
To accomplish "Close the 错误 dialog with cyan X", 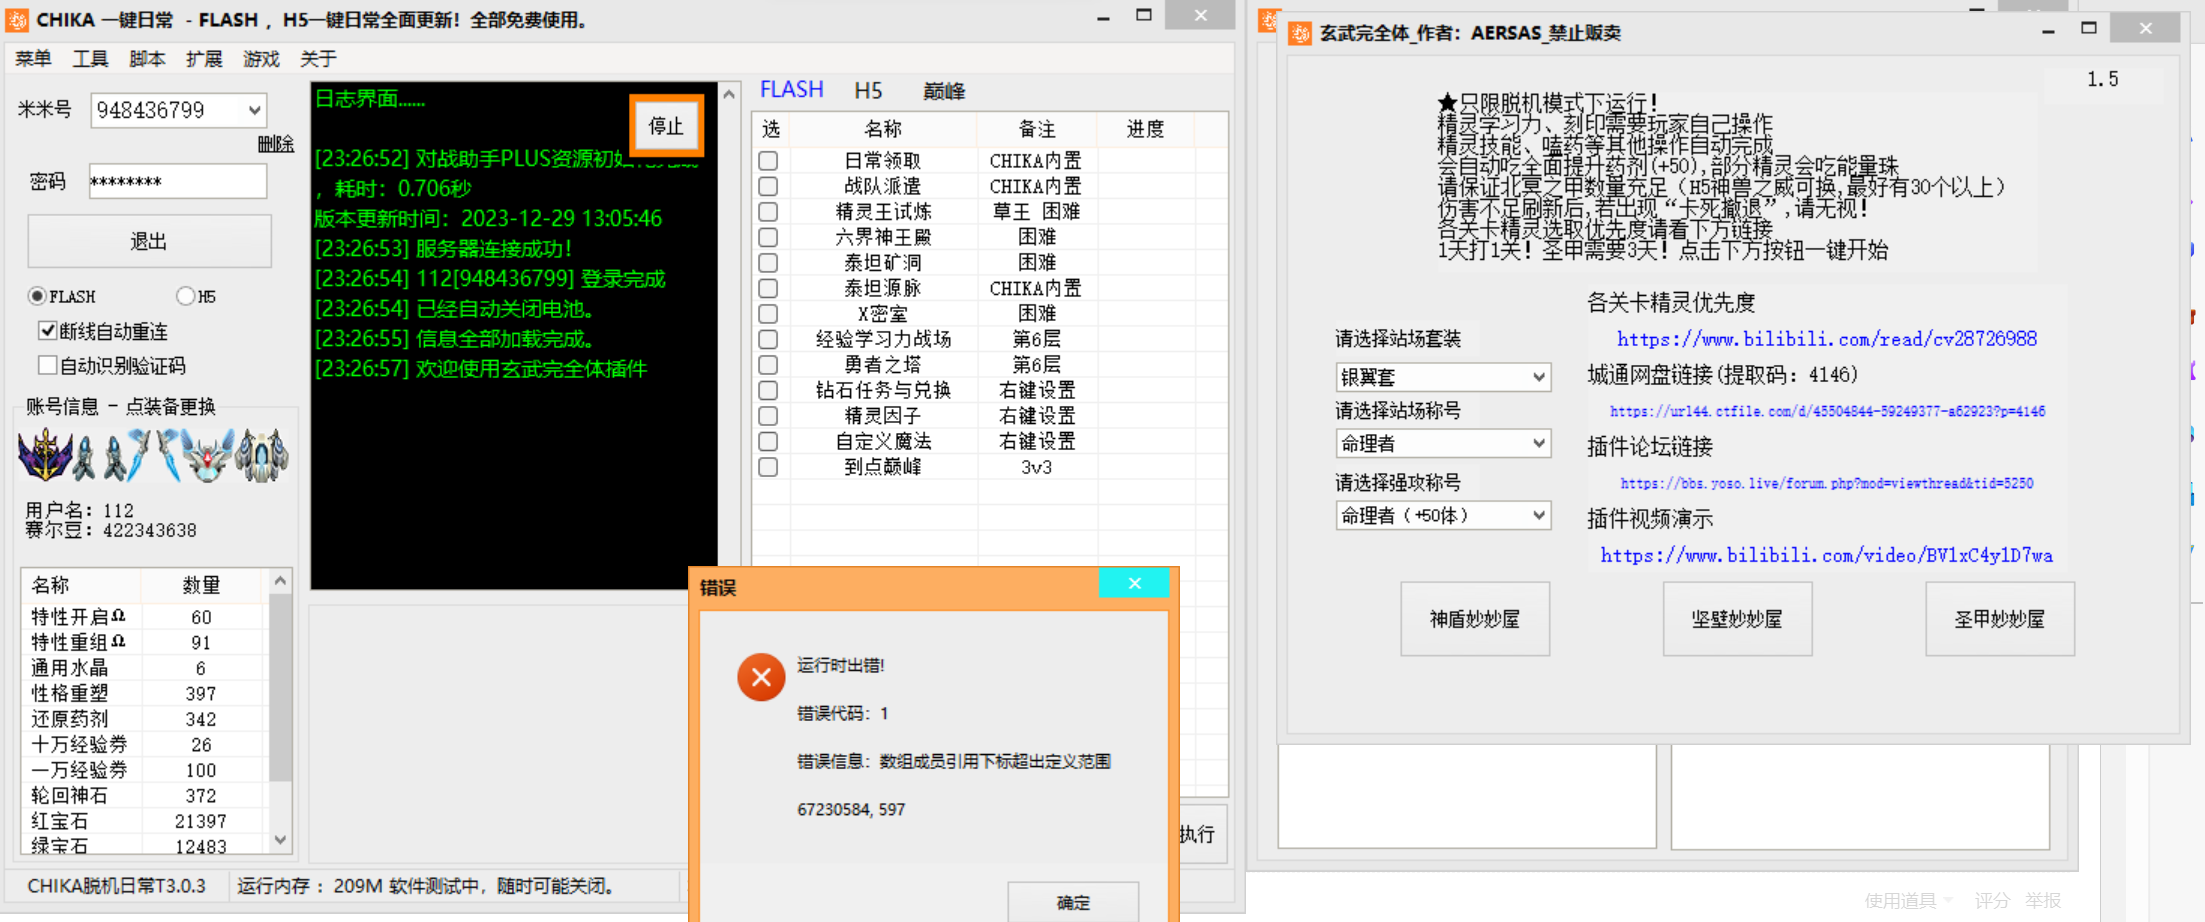I will (x=1134, y=583).
